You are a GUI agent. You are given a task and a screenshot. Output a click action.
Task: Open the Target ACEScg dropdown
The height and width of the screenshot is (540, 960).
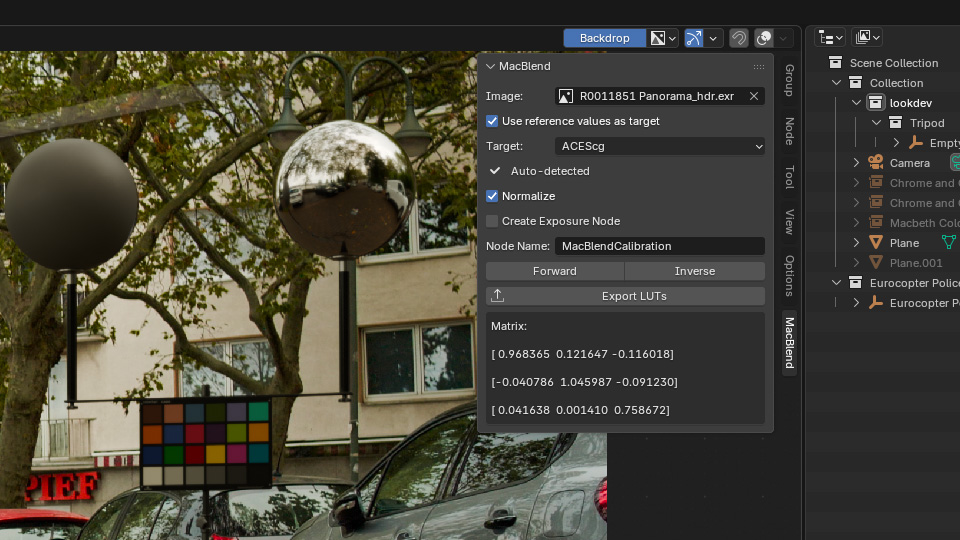(659, 146)
